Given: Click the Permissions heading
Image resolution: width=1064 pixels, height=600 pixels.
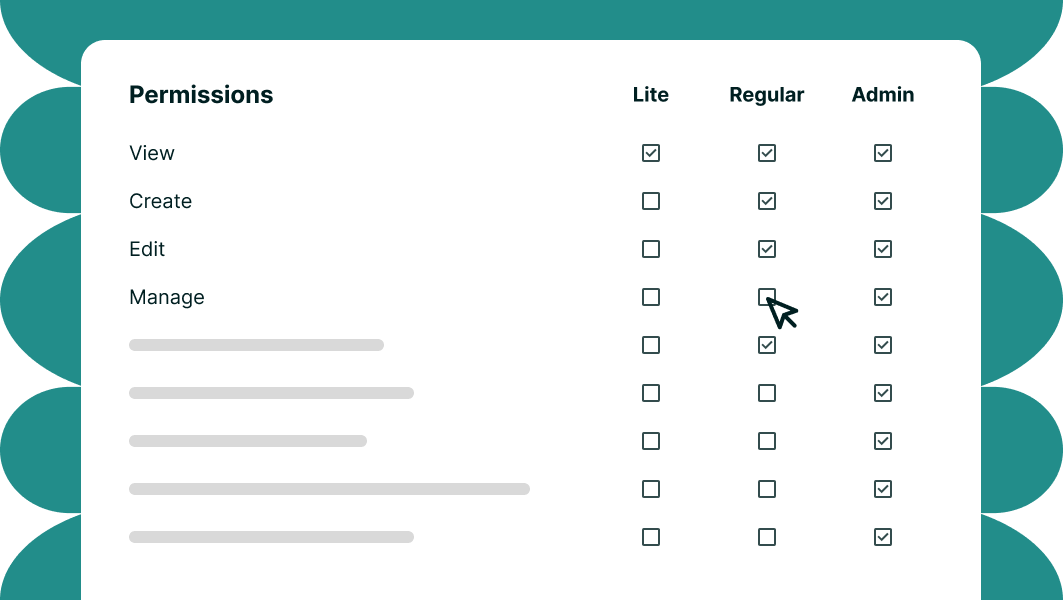Looking at the screenshot, I should click(200, 95).
